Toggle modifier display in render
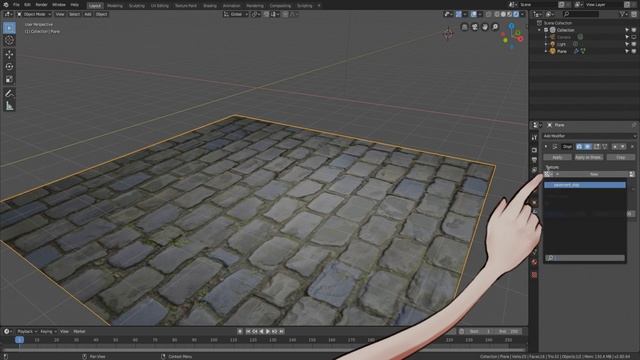Viewport: 640px width, 360px height. [579, 147]
